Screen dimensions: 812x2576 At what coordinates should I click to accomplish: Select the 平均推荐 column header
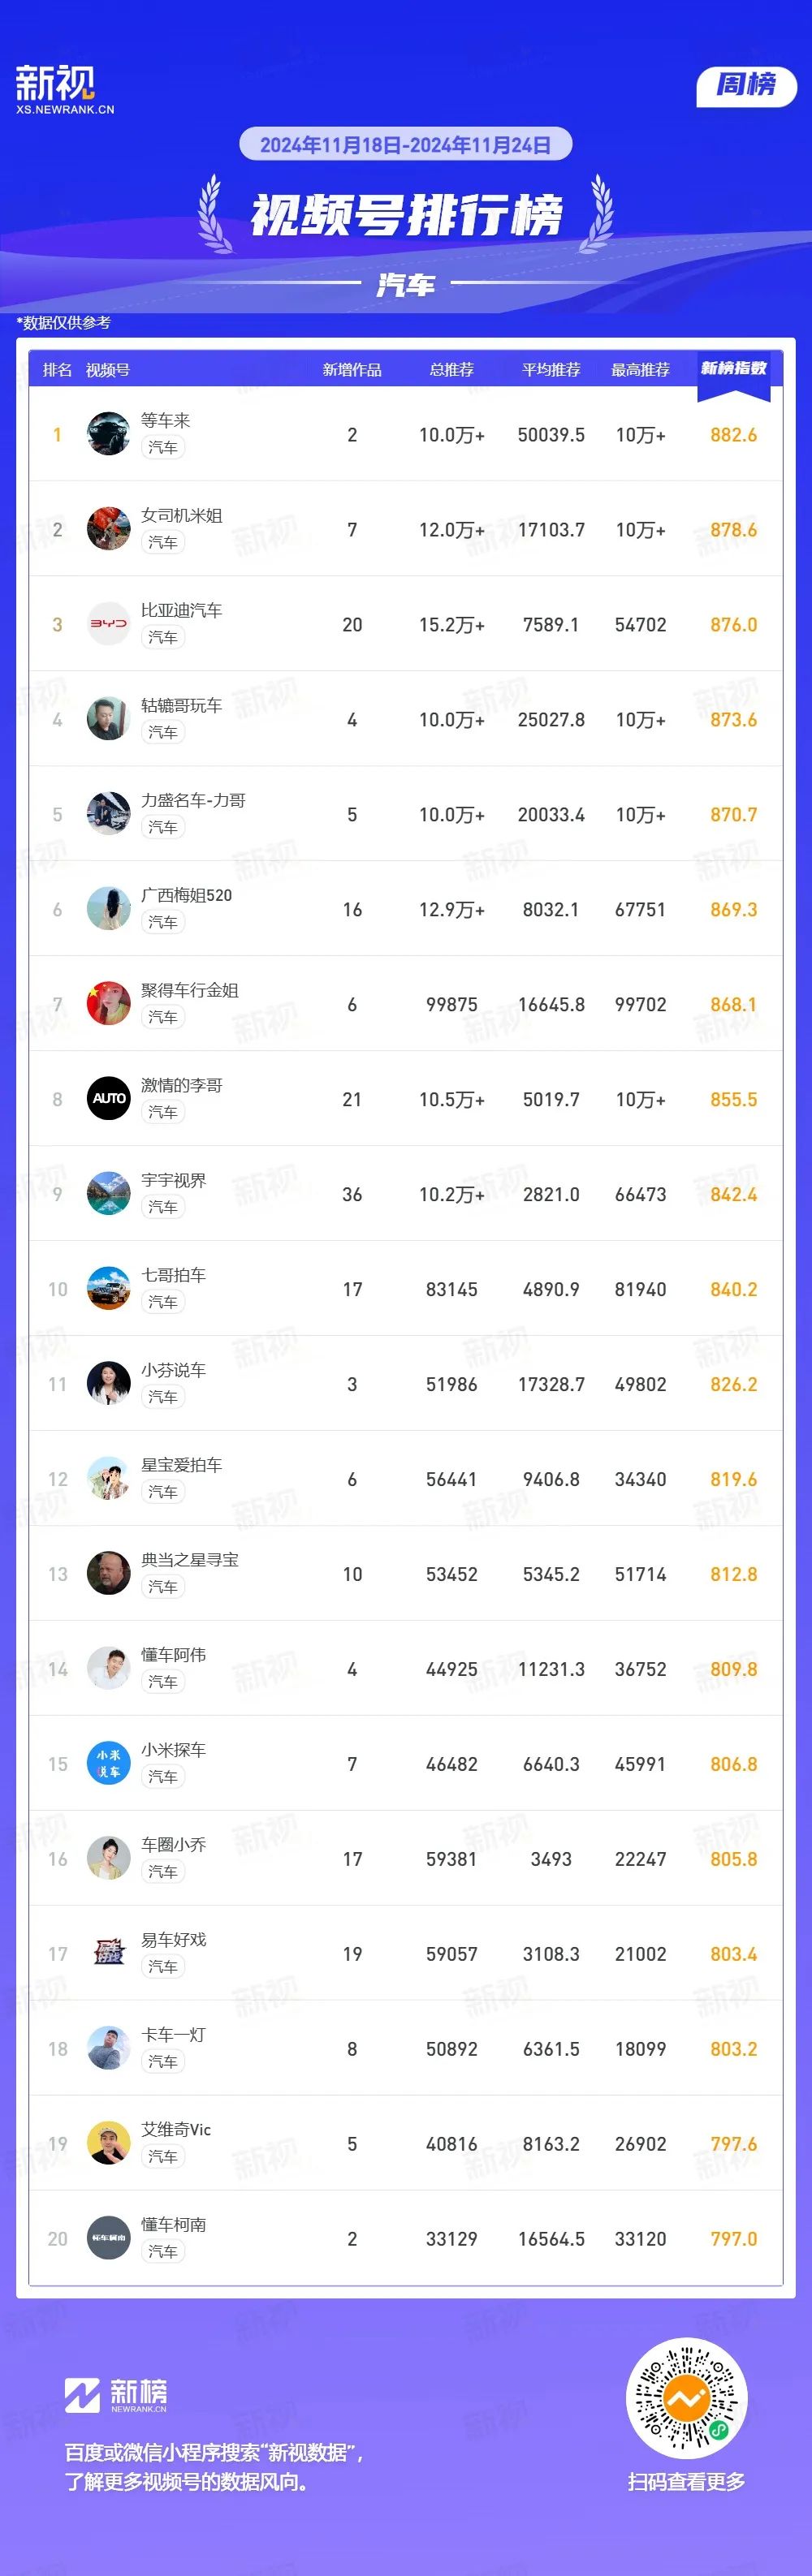(x=551, y=370)
